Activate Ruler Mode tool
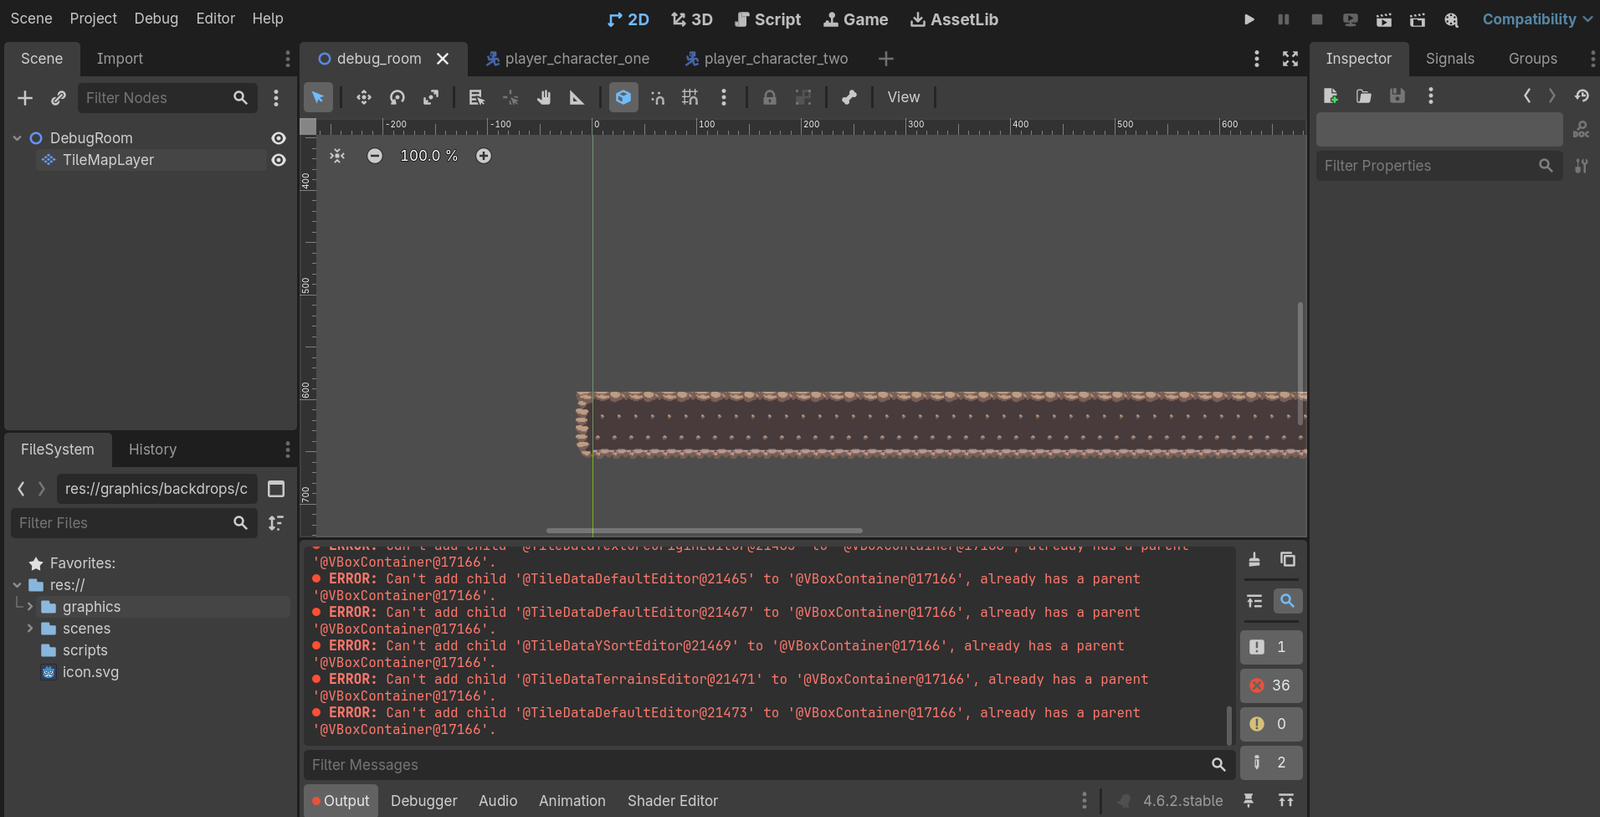1600x817 pixels. point(577,97)
